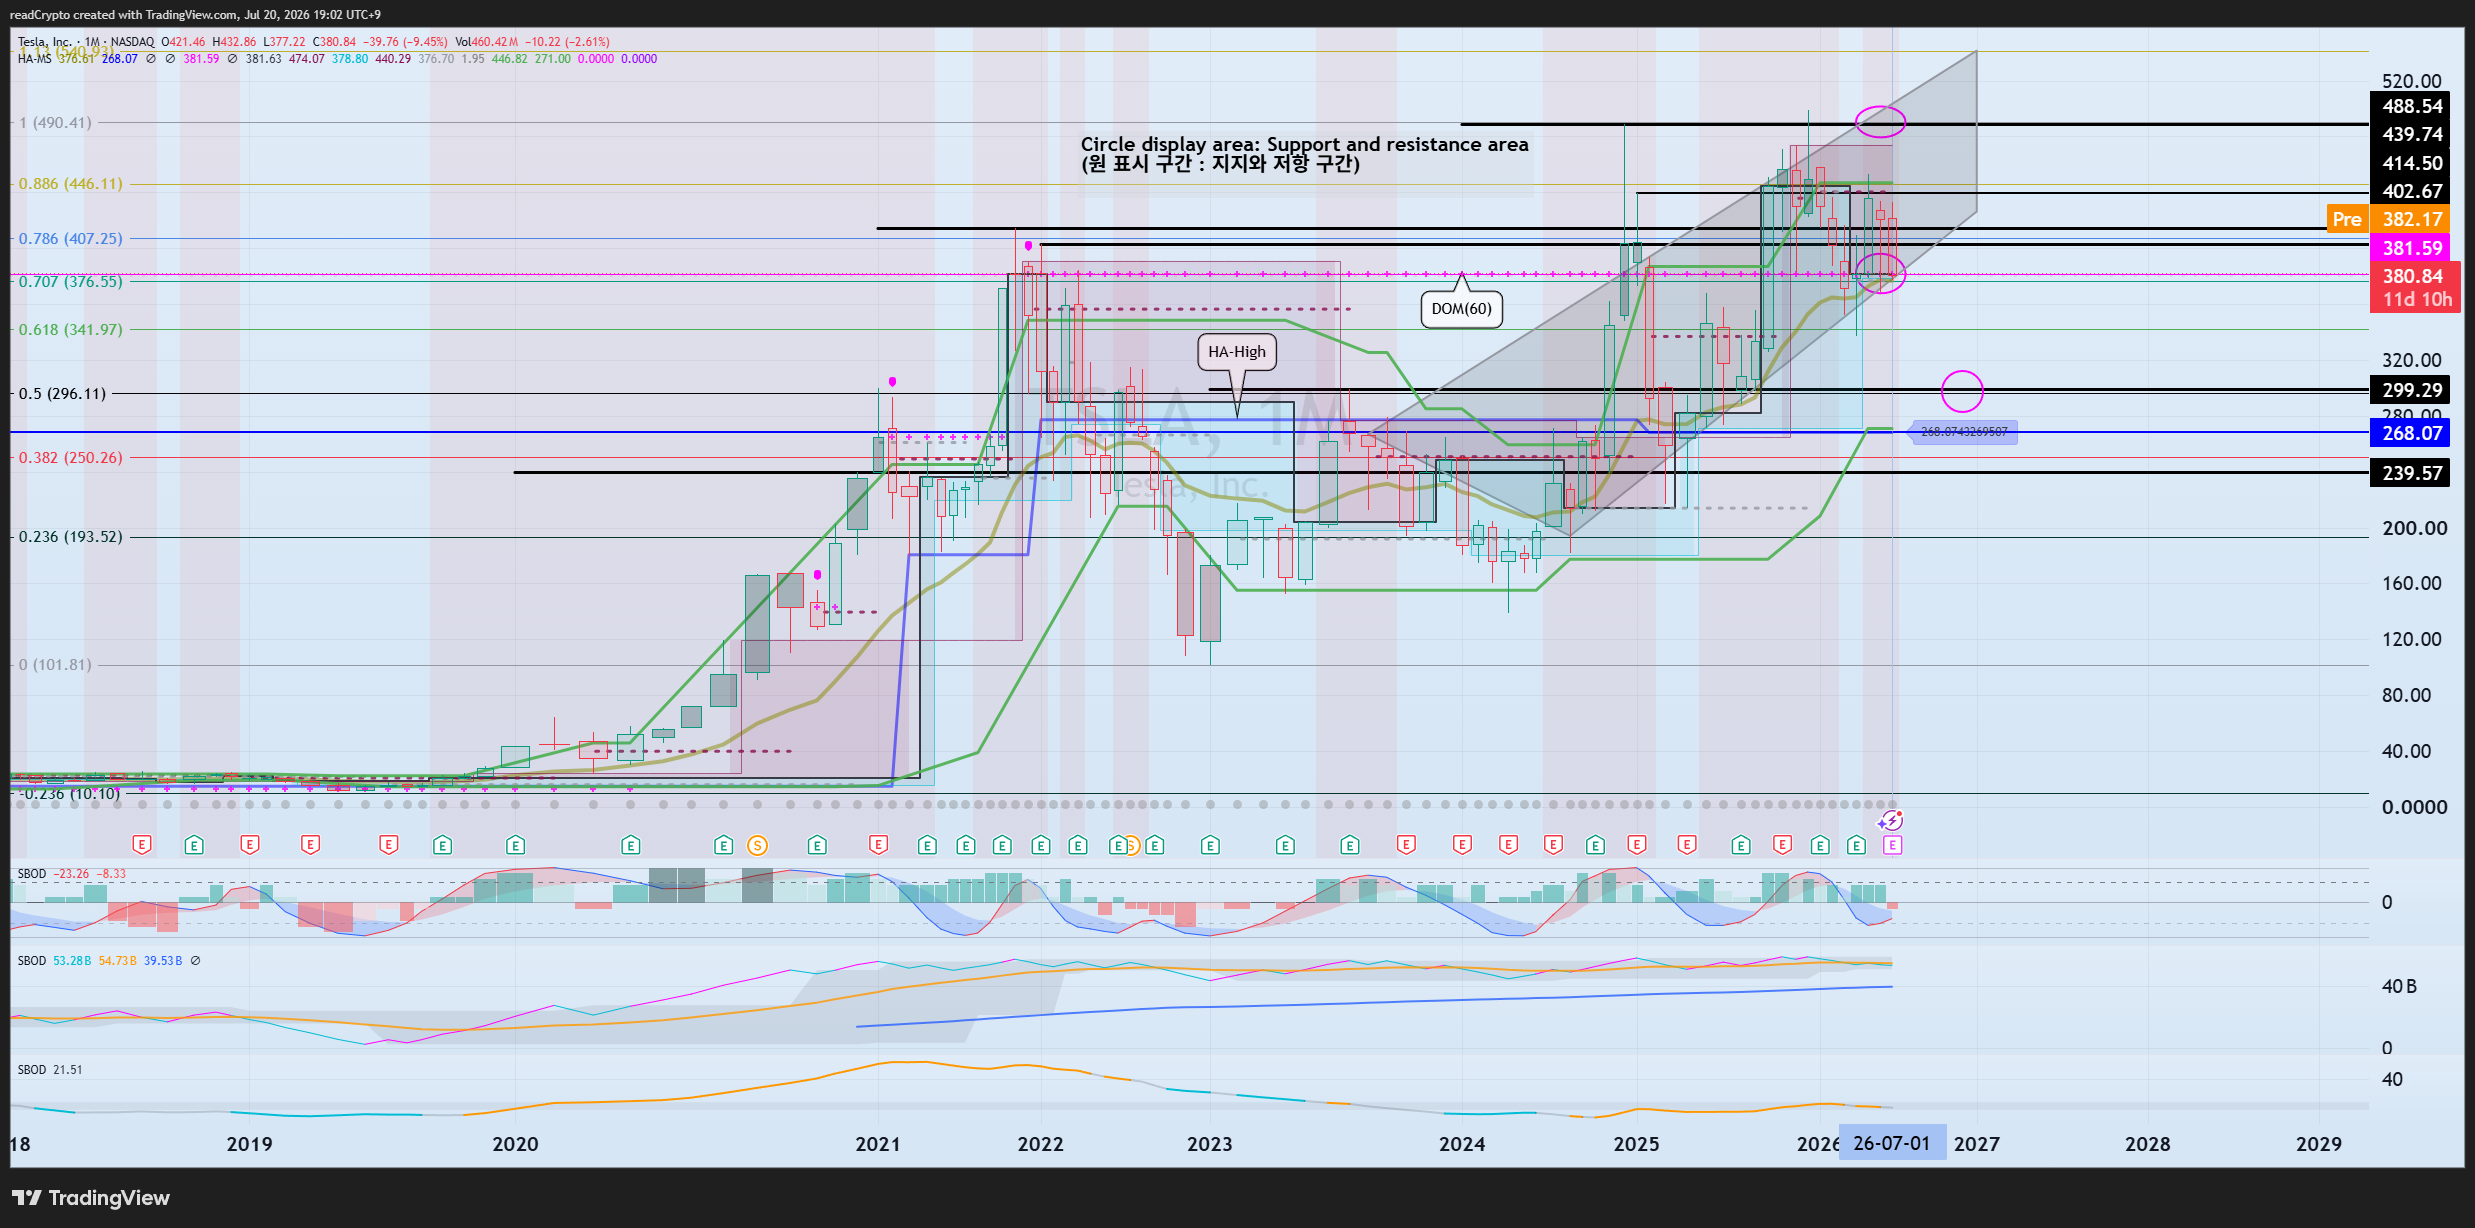Click the purple lightning events icon
2475x1228 pixels.
(1890, 821)
